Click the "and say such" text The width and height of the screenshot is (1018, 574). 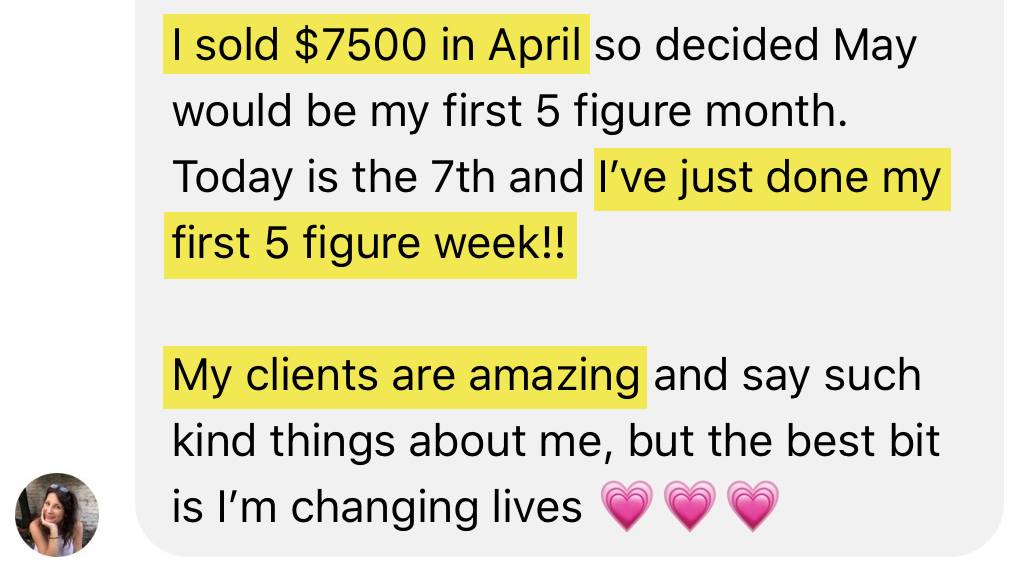click(787, 375)
